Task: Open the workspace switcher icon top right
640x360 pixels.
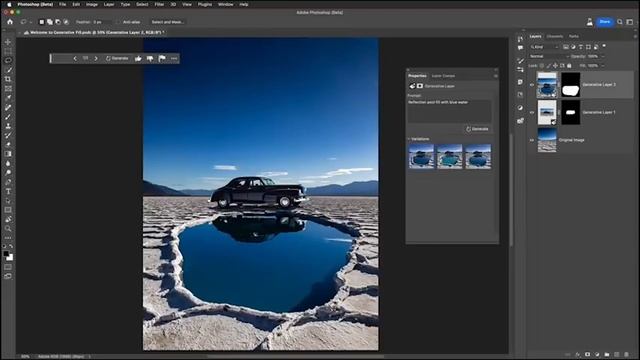Action: [x=630, y=22]
